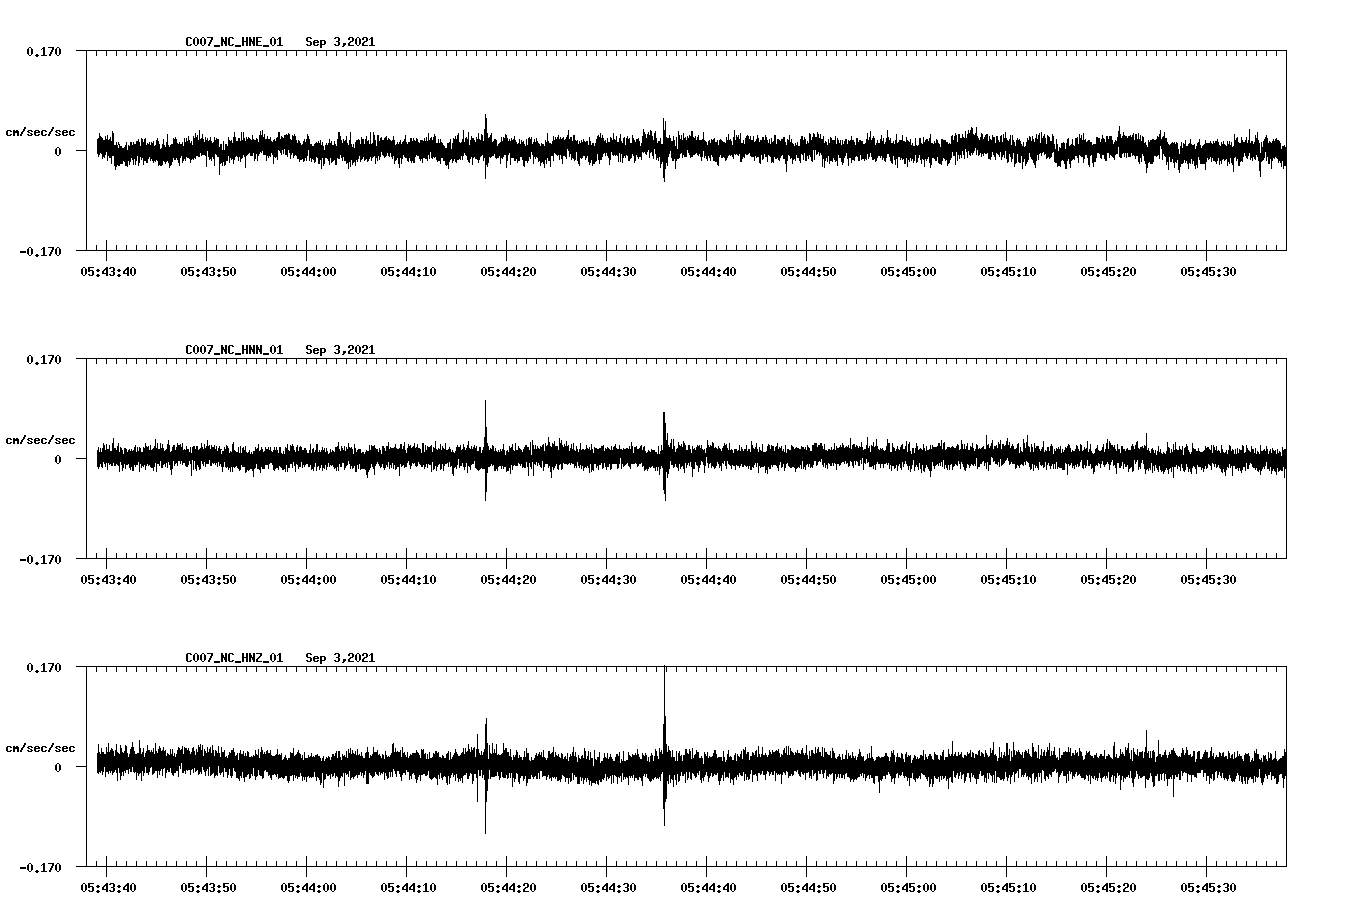Click the 05:45:10 time label under HNZ plot

[x=1008, y=887]
